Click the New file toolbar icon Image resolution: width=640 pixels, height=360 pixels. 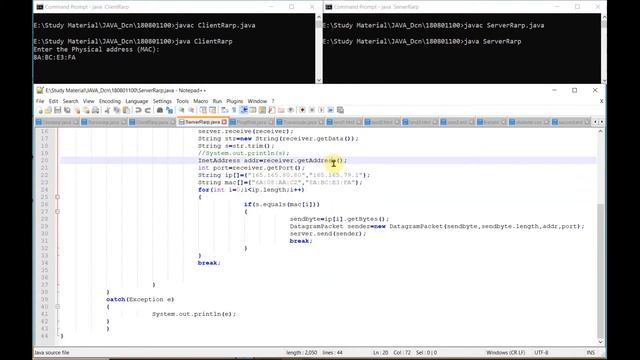[x=41, y=110]
